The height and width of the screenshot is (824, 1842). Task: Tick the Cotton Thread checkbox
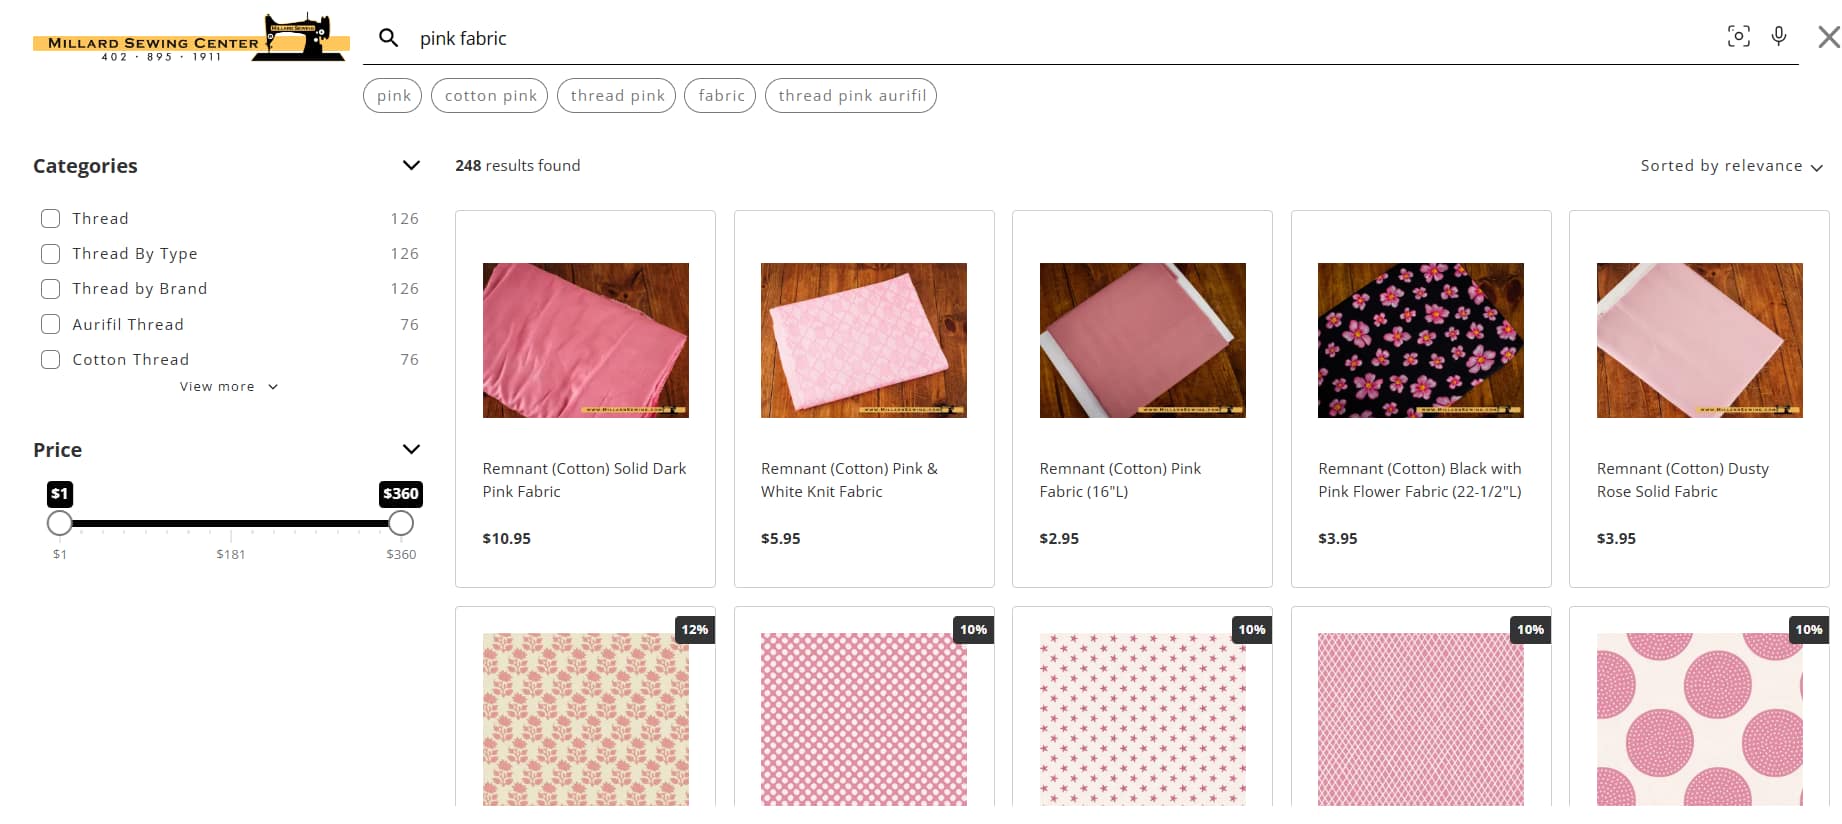[x=50, y=360]
